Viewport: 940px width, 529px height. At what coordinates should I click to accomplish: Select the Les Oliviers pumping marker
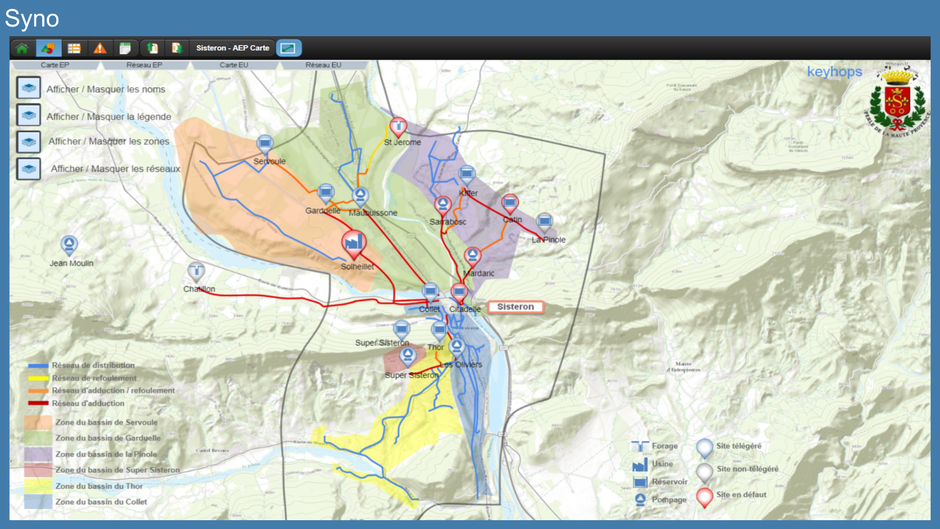pos(457,347)
